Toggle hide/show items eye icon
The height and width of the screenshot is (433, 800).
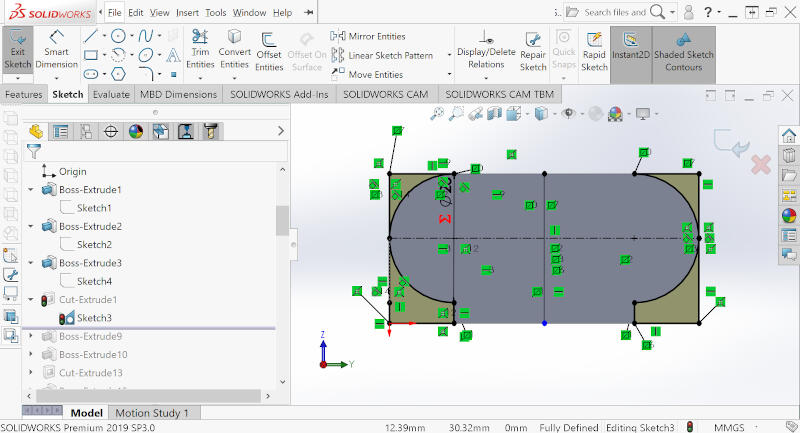point(568,113)
